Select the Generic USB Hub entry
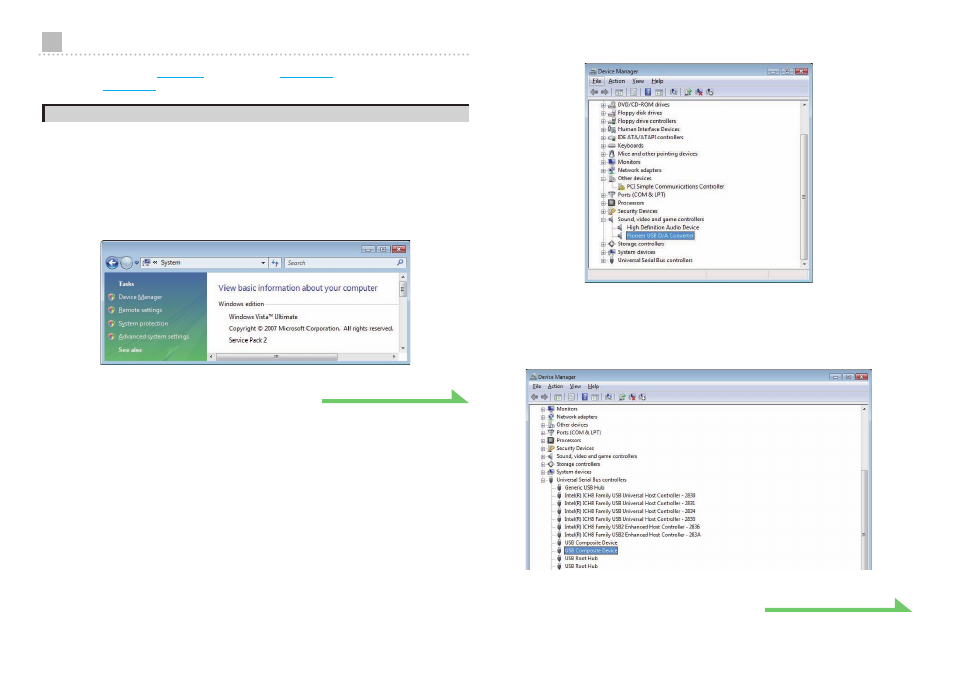Viewport: 954px width, 674px height. coord(584,488)
